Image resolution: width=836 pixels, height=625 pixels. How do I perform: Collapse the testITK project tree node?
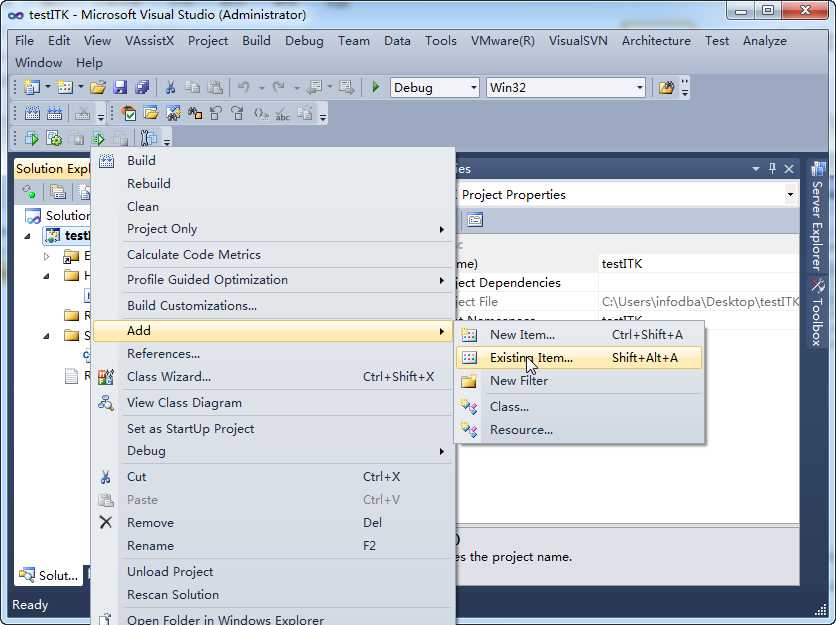28,236
